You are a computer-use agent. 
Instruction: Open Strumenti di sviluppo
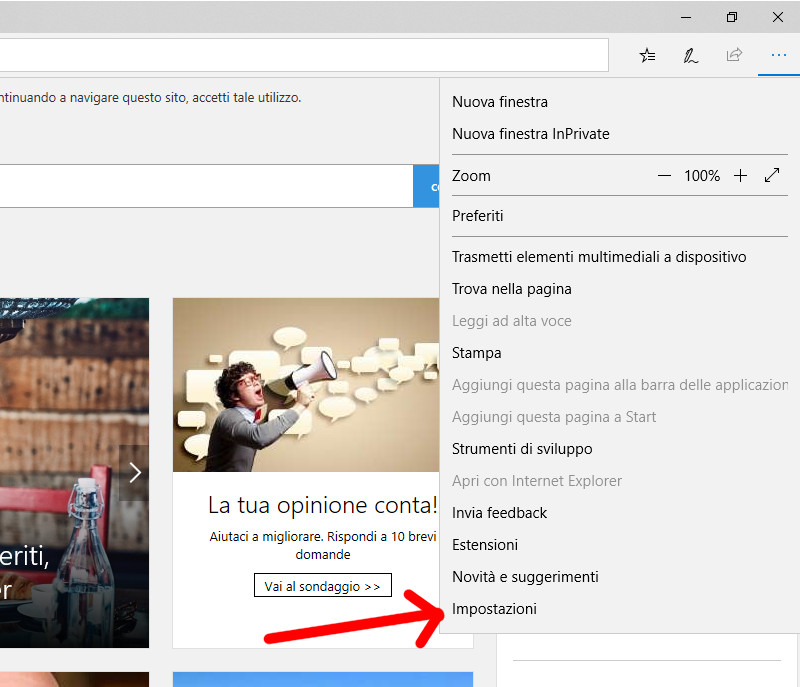(x=522, y=449)
